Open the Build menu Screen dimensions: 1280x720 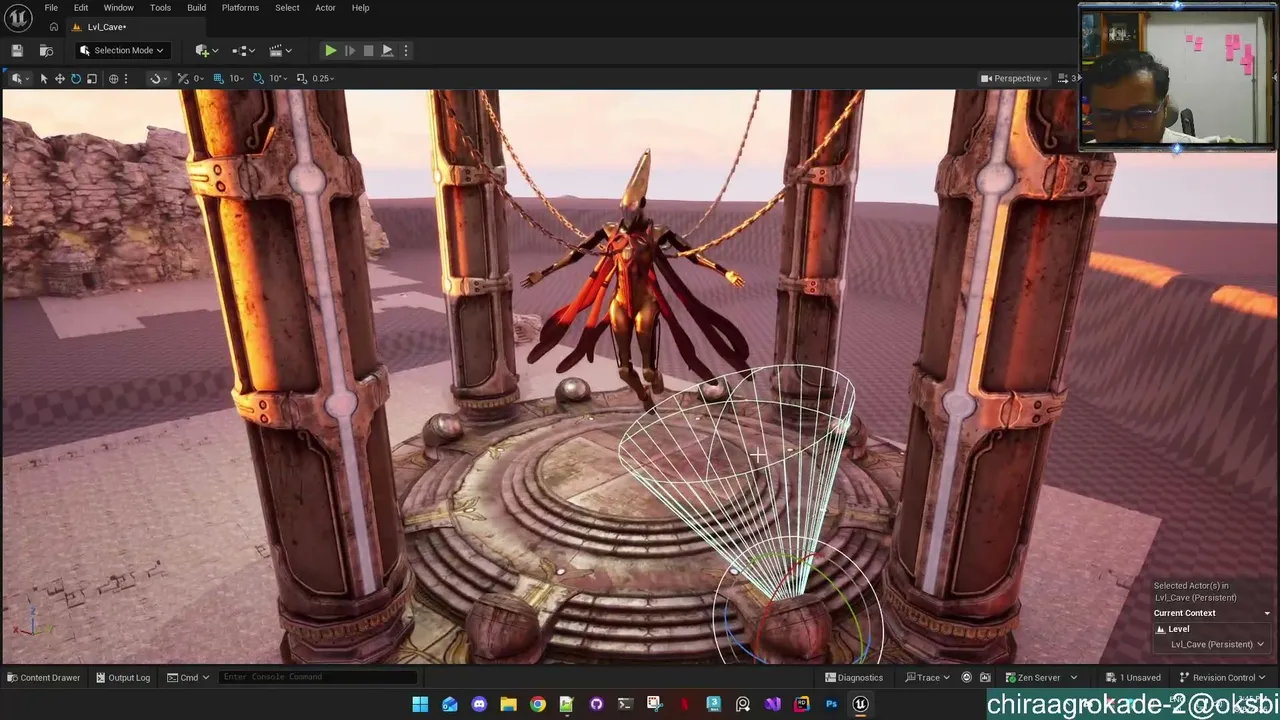tap(196, 8)
